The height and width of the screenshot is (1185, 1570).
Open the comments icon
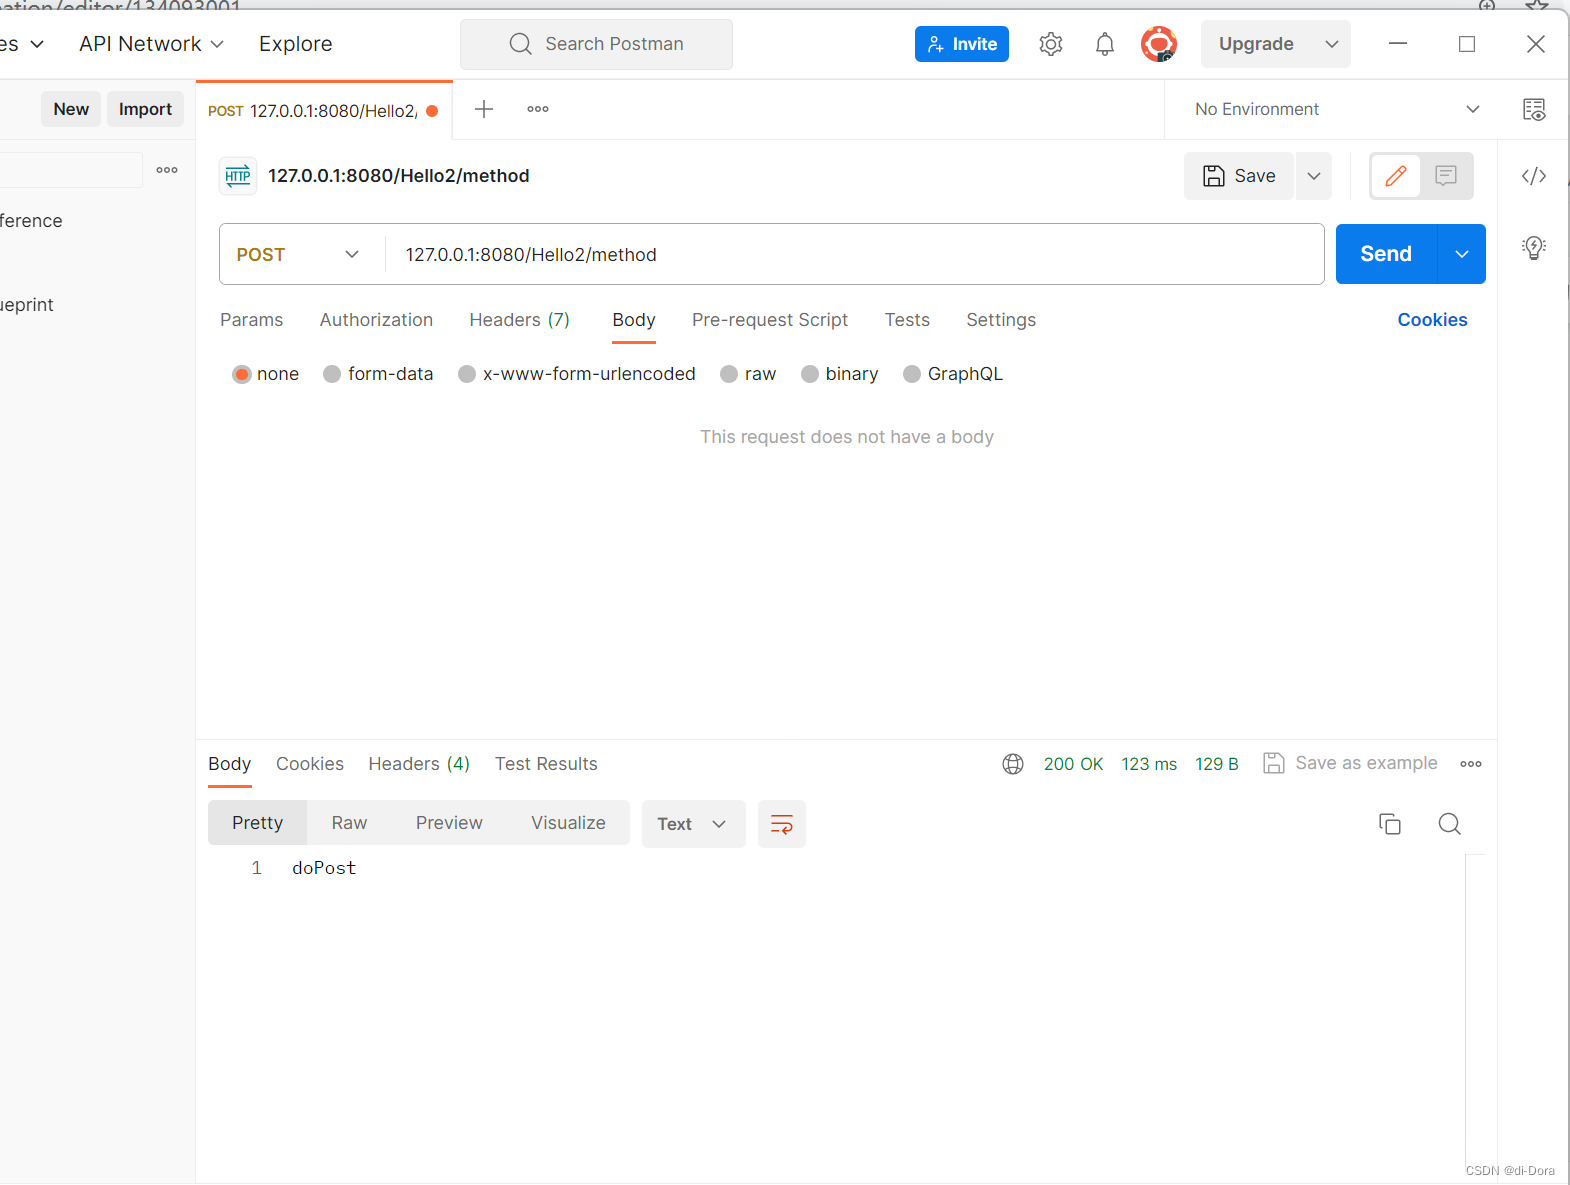pos(1446,176)
